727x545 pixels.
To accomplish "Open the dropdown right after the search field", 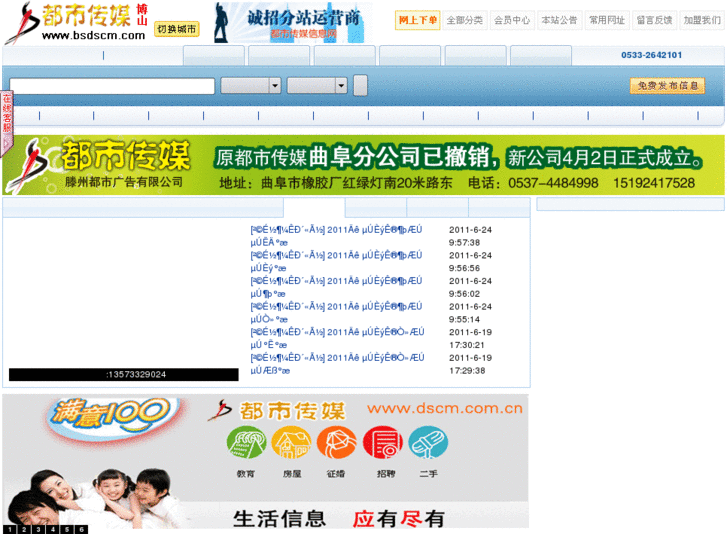I will coord(251,86).
